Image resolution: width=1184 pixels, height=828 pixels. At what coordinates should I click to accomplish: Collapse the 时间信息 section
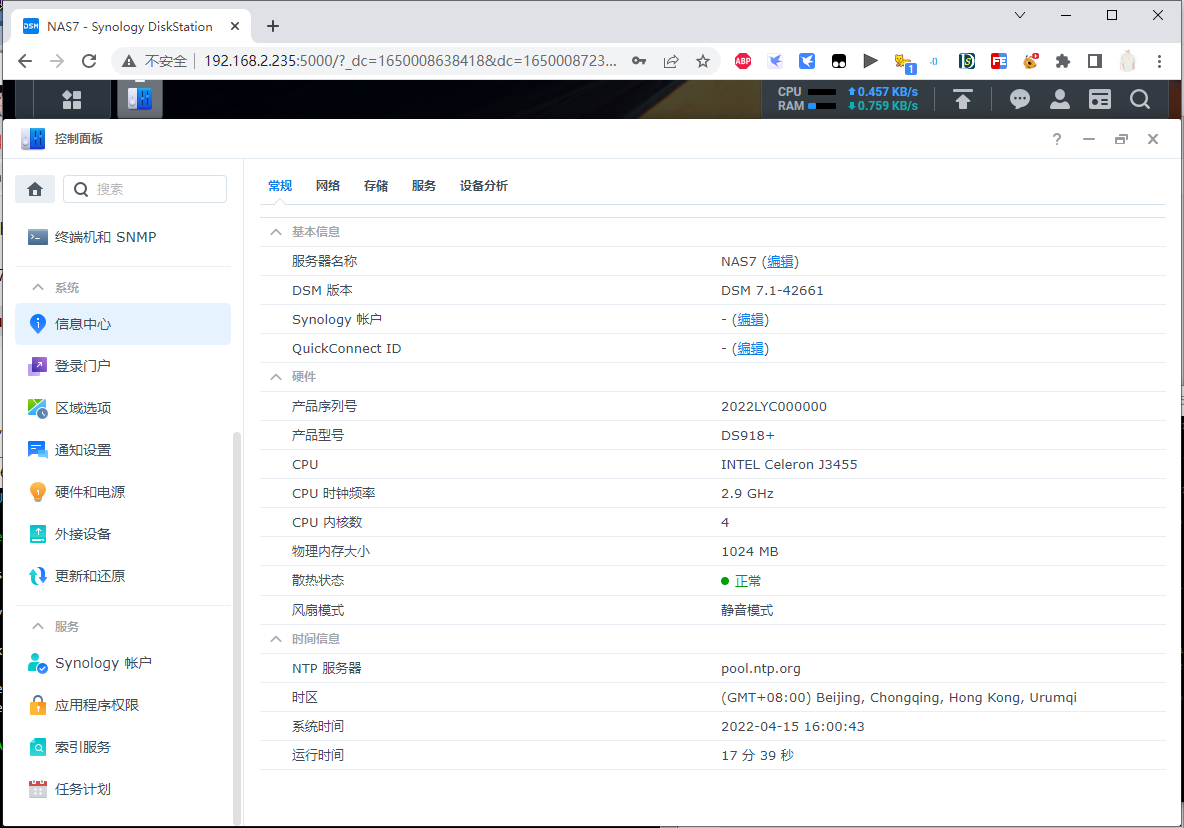click(x=276, y=639)
